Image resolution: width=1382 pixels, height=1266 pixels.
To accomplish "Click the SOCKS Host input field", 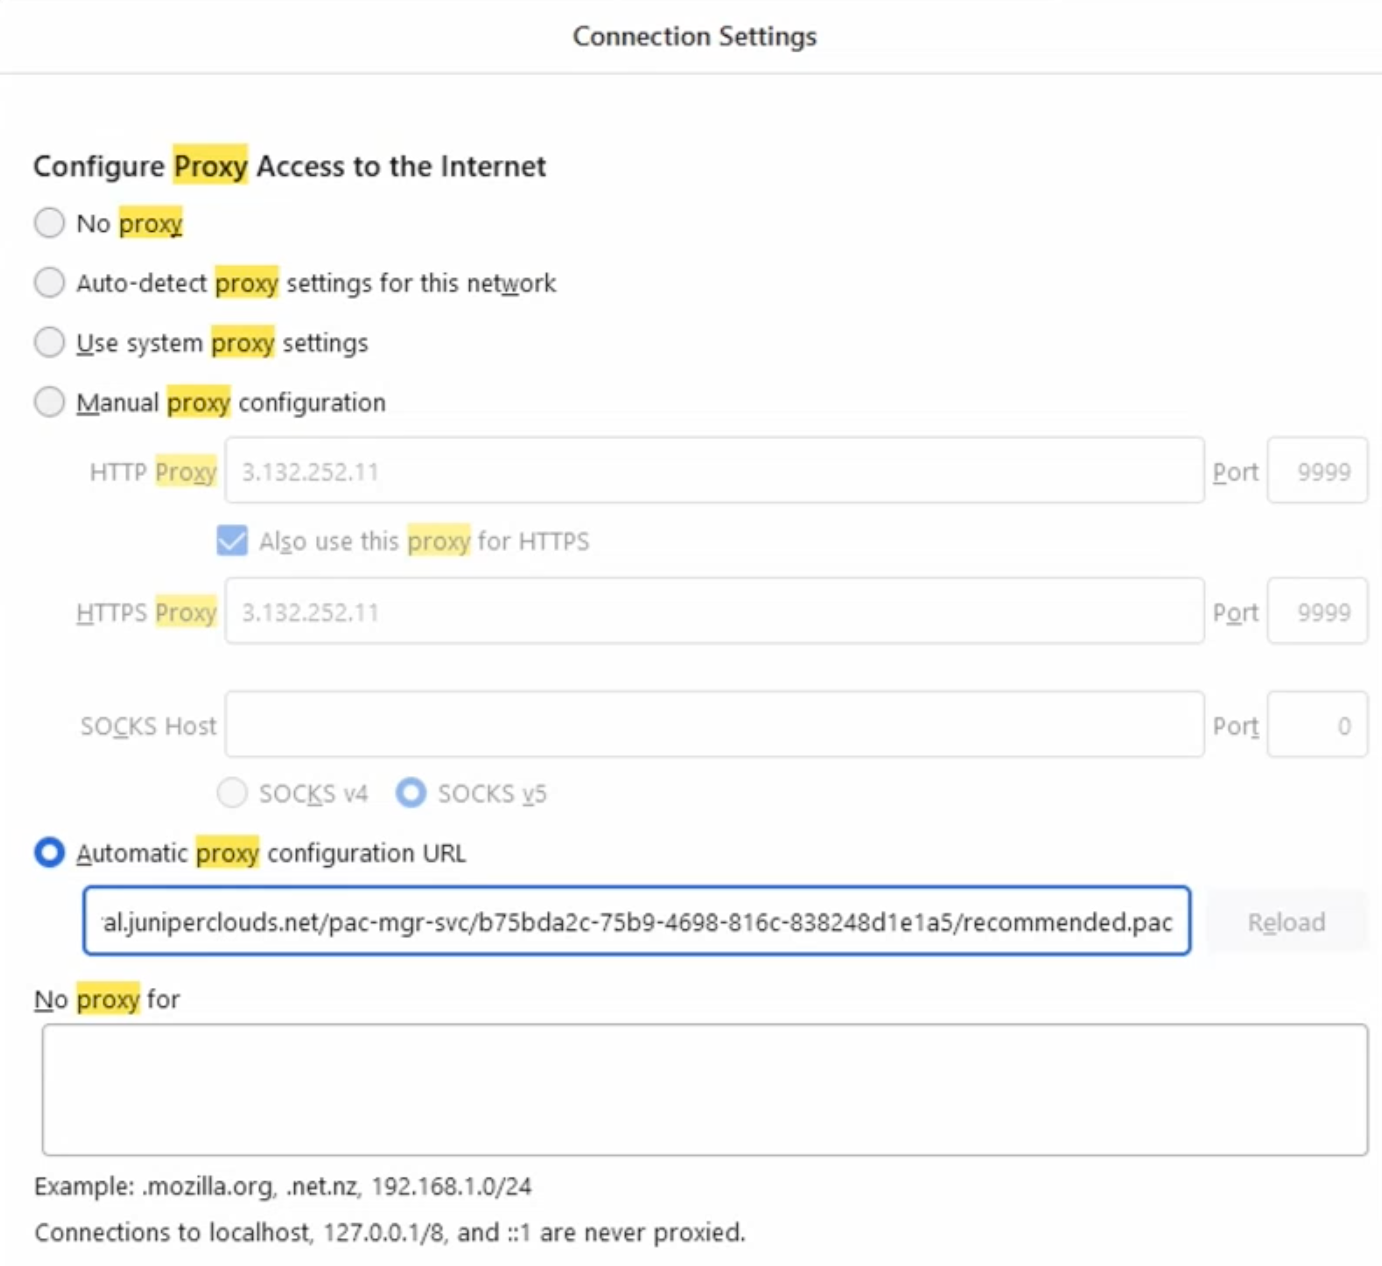I will pos(714,725).
